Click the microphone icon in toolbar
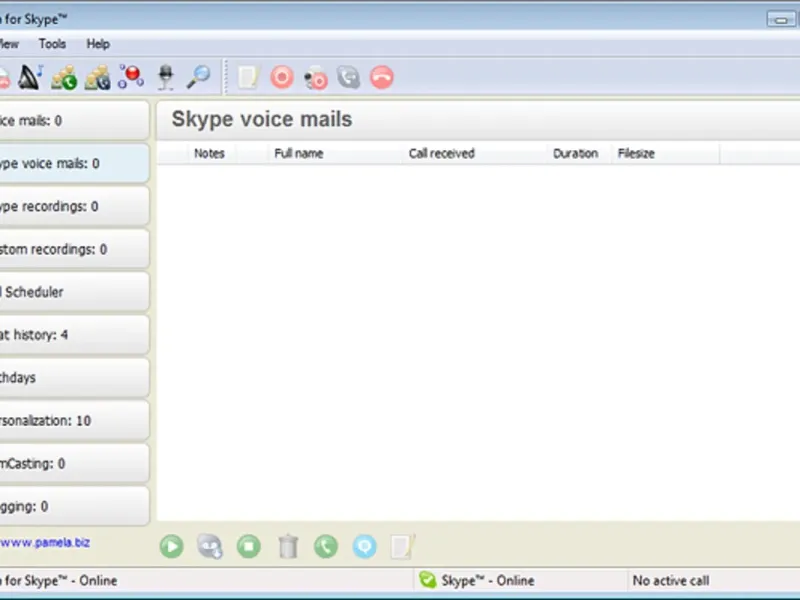 pos(165,78)
